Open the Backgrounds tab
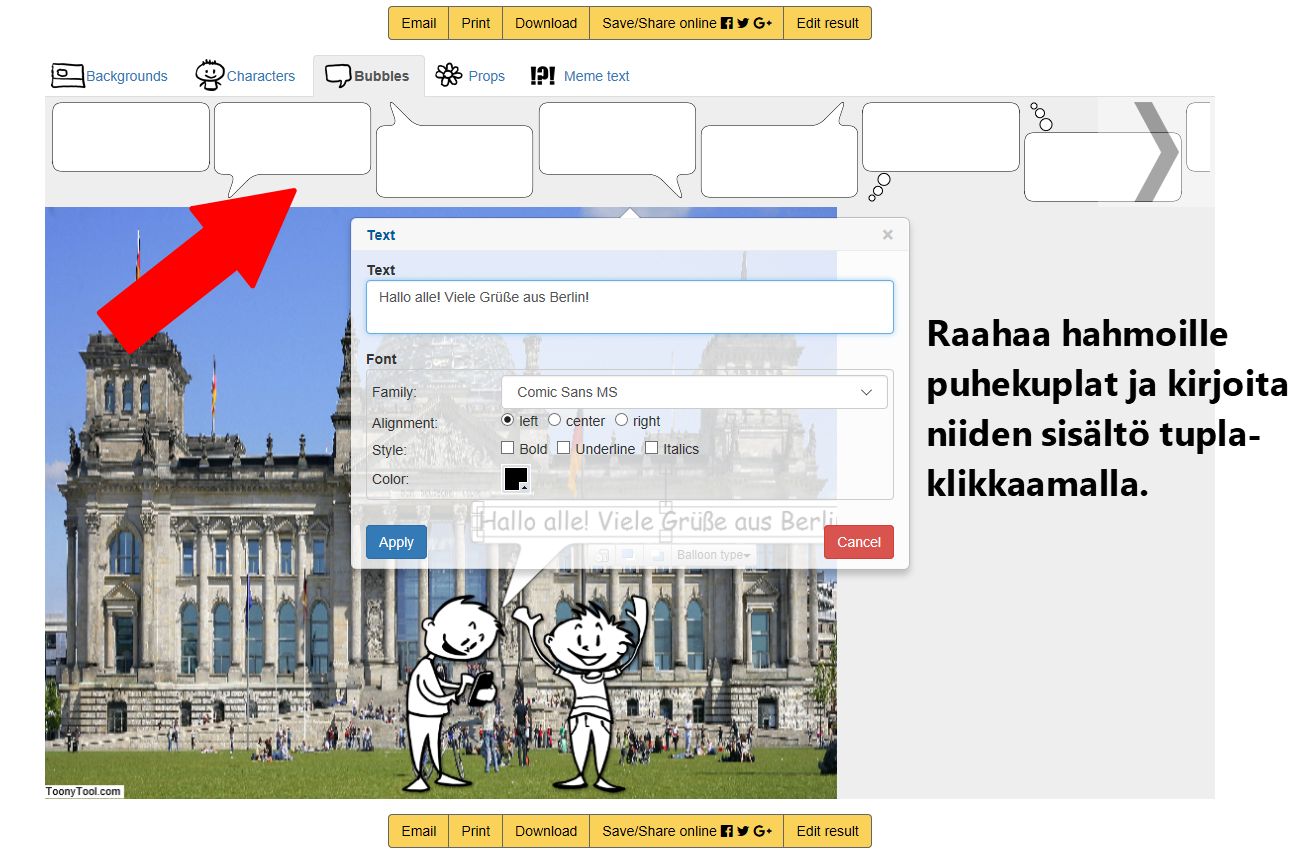The image size is (1298, 861). (110, 76)
